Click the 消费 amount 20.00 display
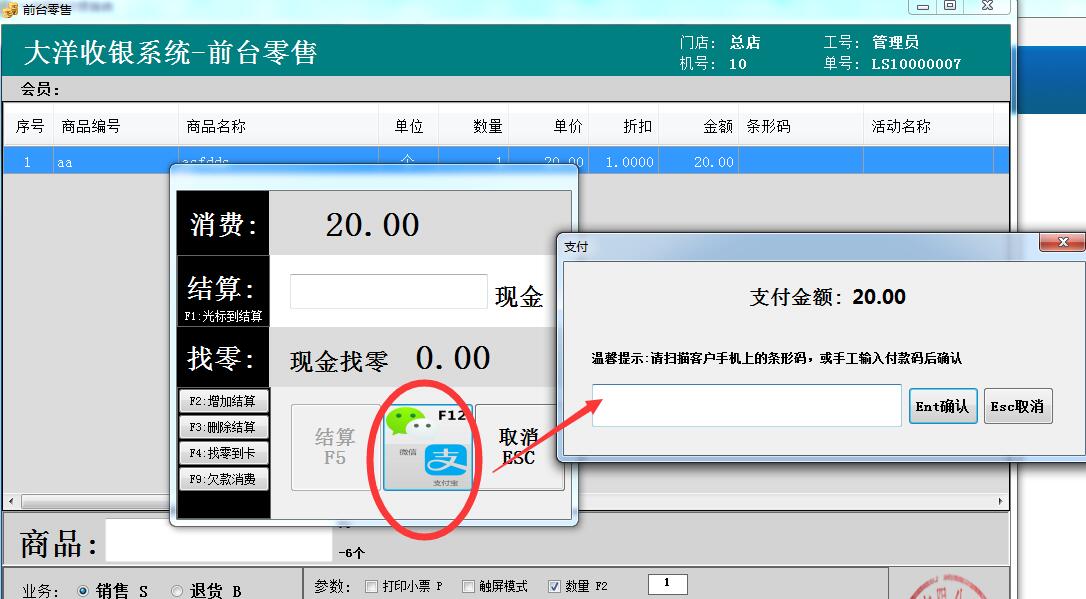This screenshot has height=599, width=1086. pyautogui.click(x=373, y=225)
